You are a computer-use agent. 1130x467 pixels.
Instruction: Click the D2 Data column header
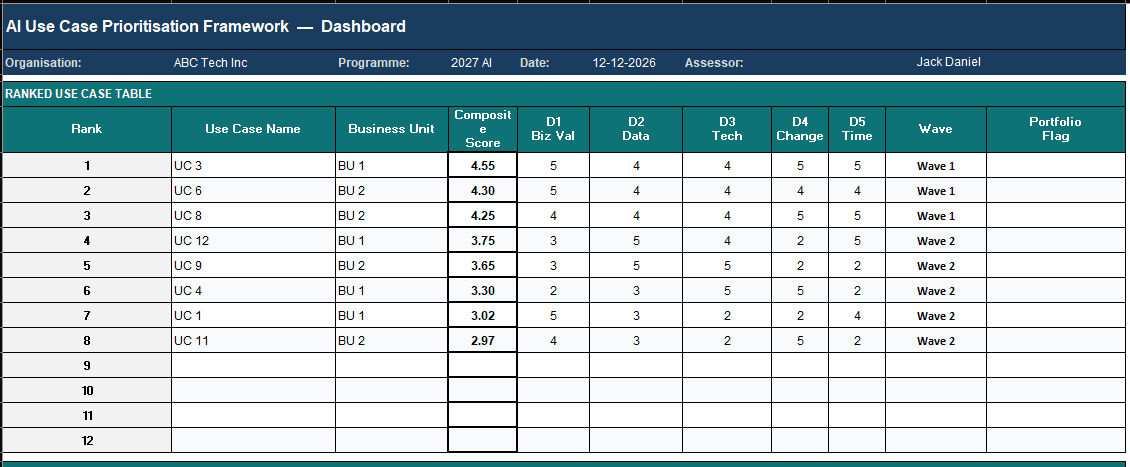click(x=636, y=129)
